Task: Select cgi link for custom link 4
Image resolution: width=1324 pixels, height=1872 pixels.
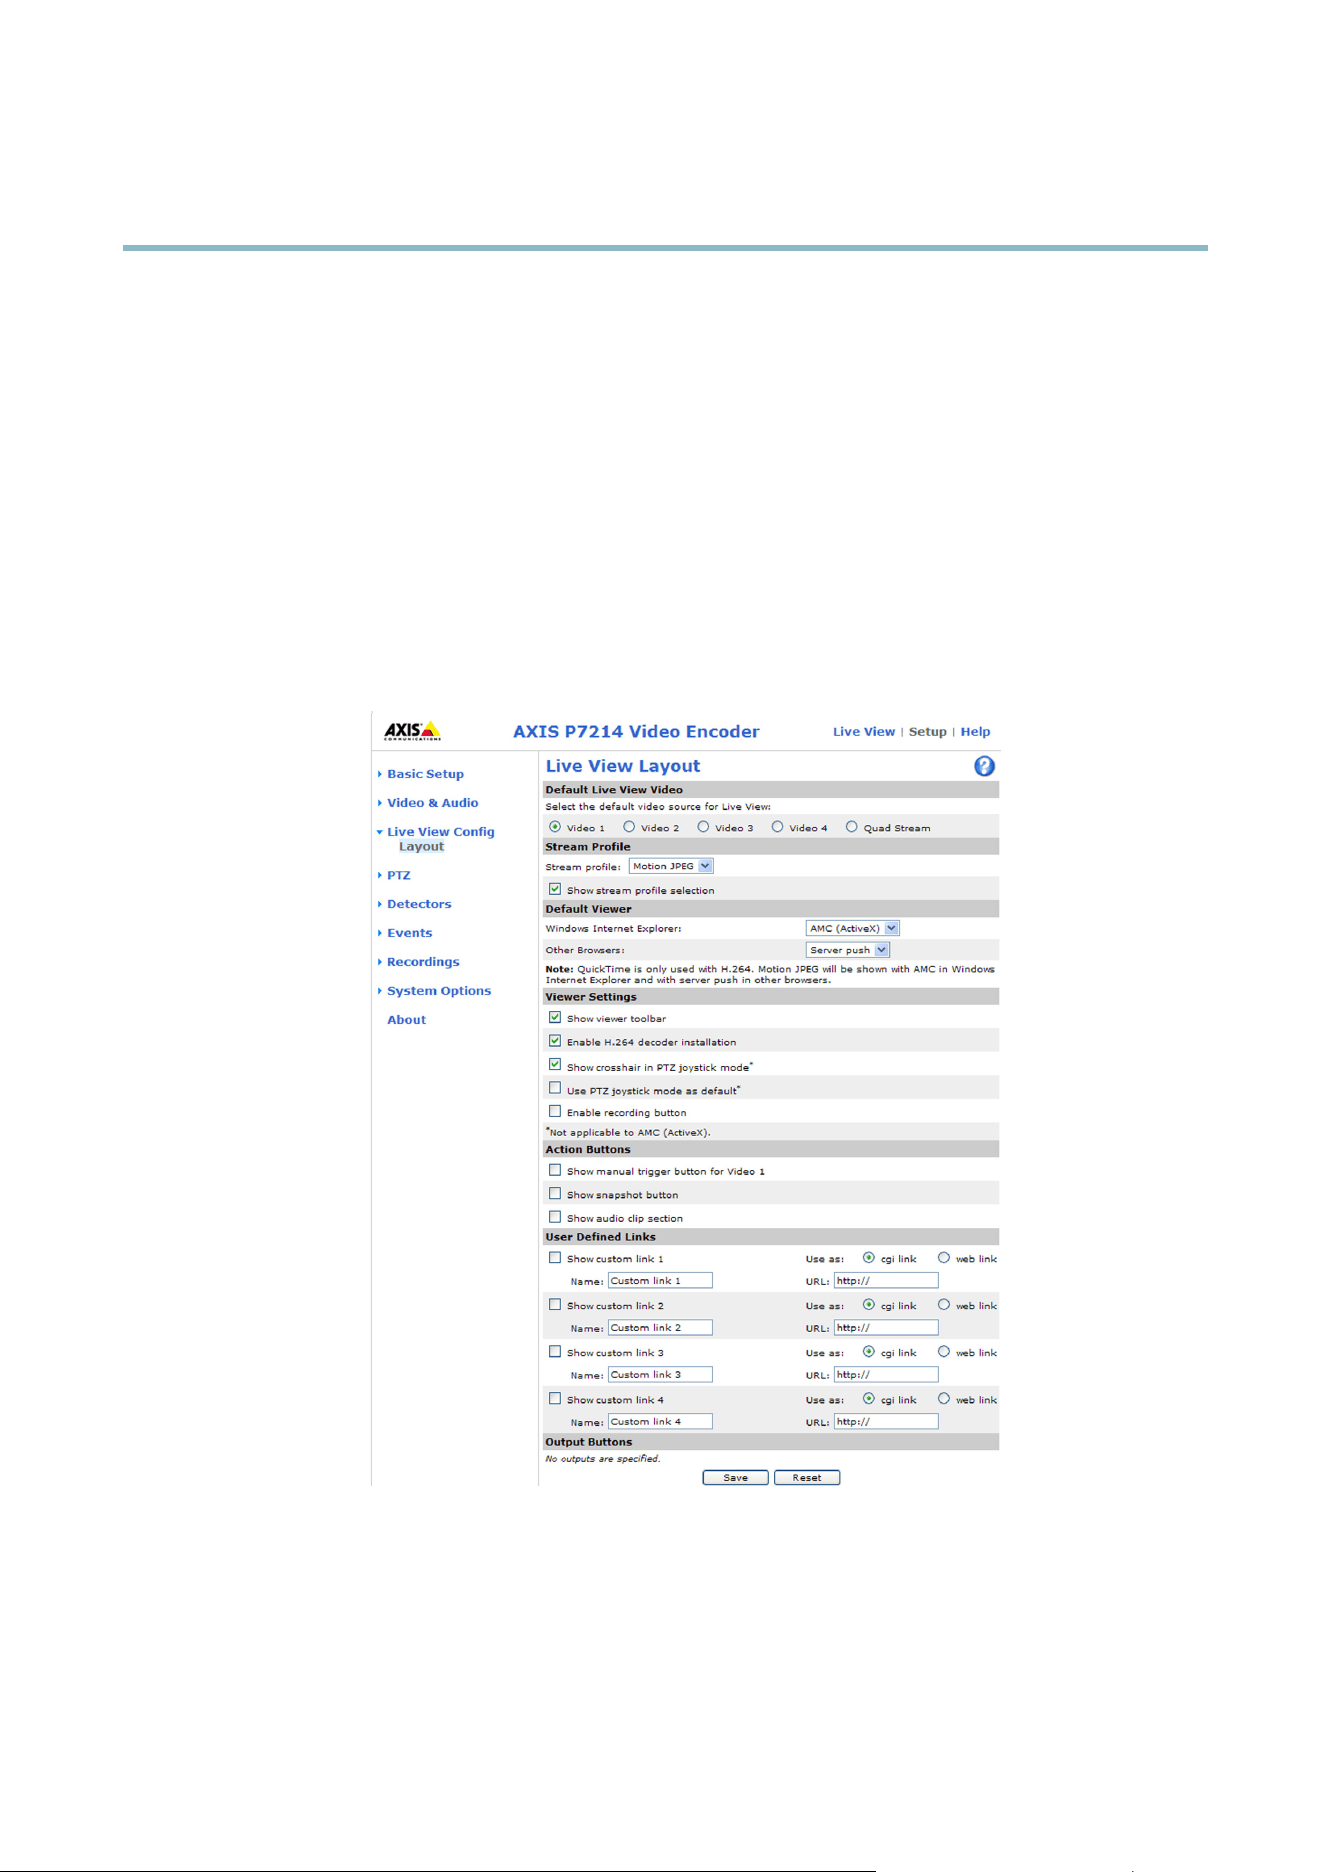Action: pyautogui.click(x=869, y=1399)
